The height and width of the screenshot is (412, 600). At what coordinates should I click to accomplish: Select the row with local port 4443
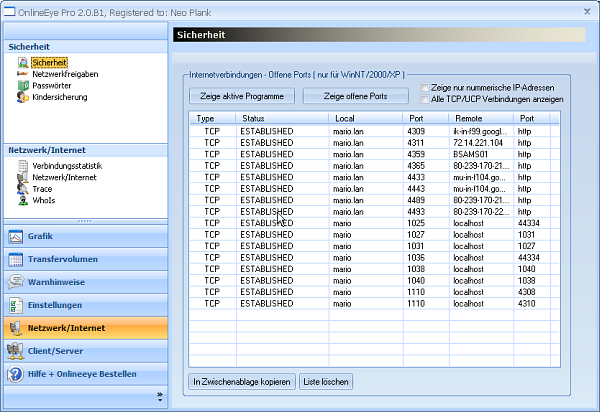click(374, 189)
